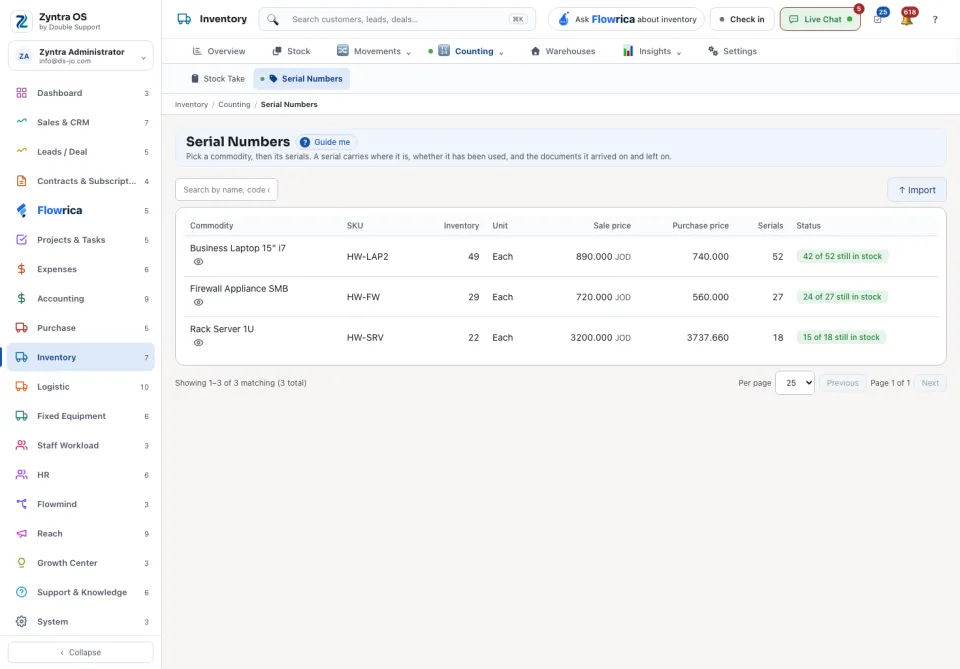
Task: Click the HR people icon in sidebar
Action: [21, 475]
